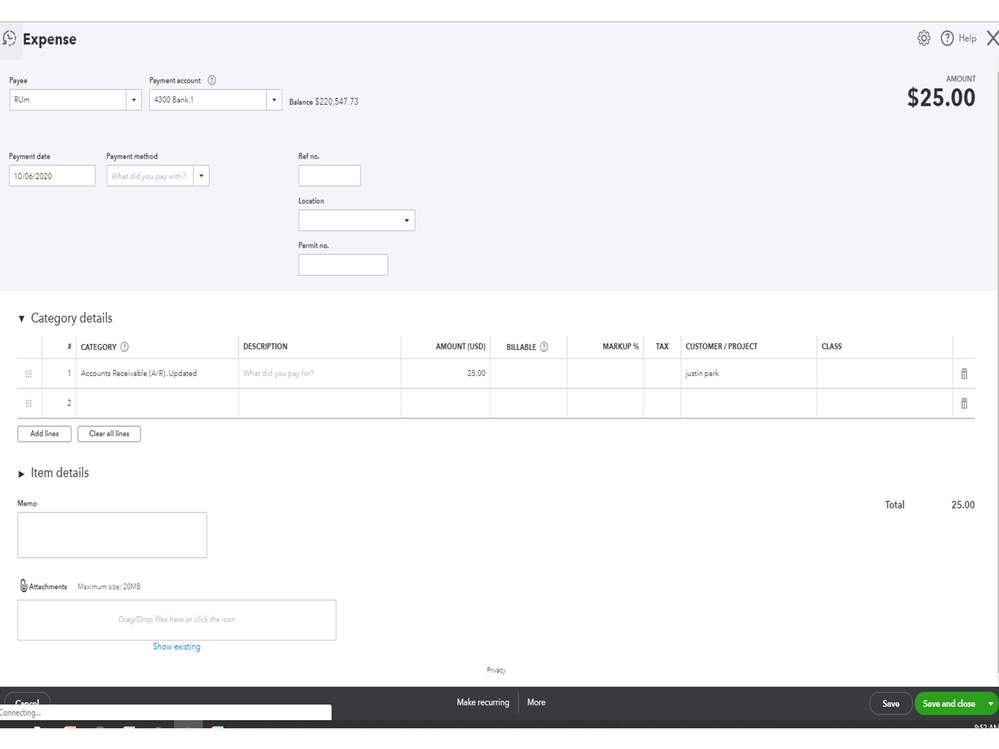Screen dimensions: 999x749
Task: Click the Save button
Action: click(891, 704)
